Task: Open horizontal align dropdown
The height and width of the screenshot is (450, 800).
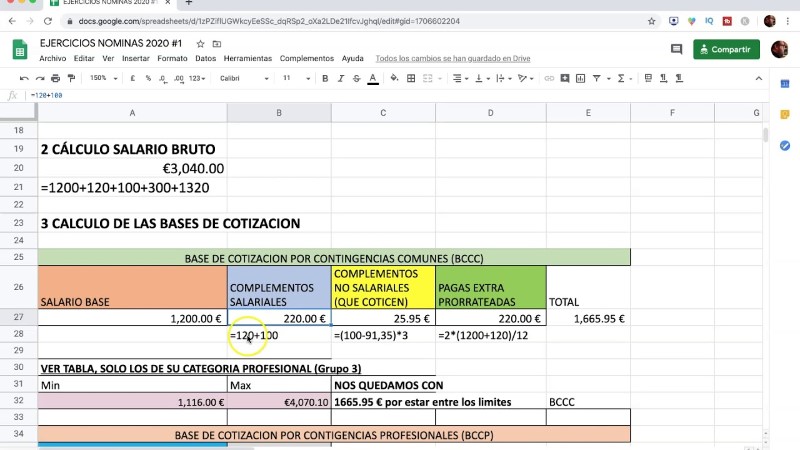Action: tap(460, 79)
